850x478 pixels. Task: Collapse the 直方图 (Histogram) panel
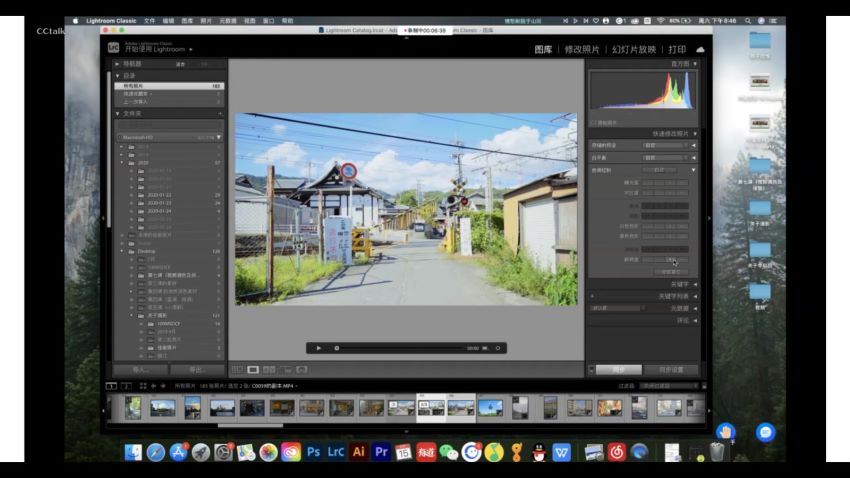(x=695, y=64)
